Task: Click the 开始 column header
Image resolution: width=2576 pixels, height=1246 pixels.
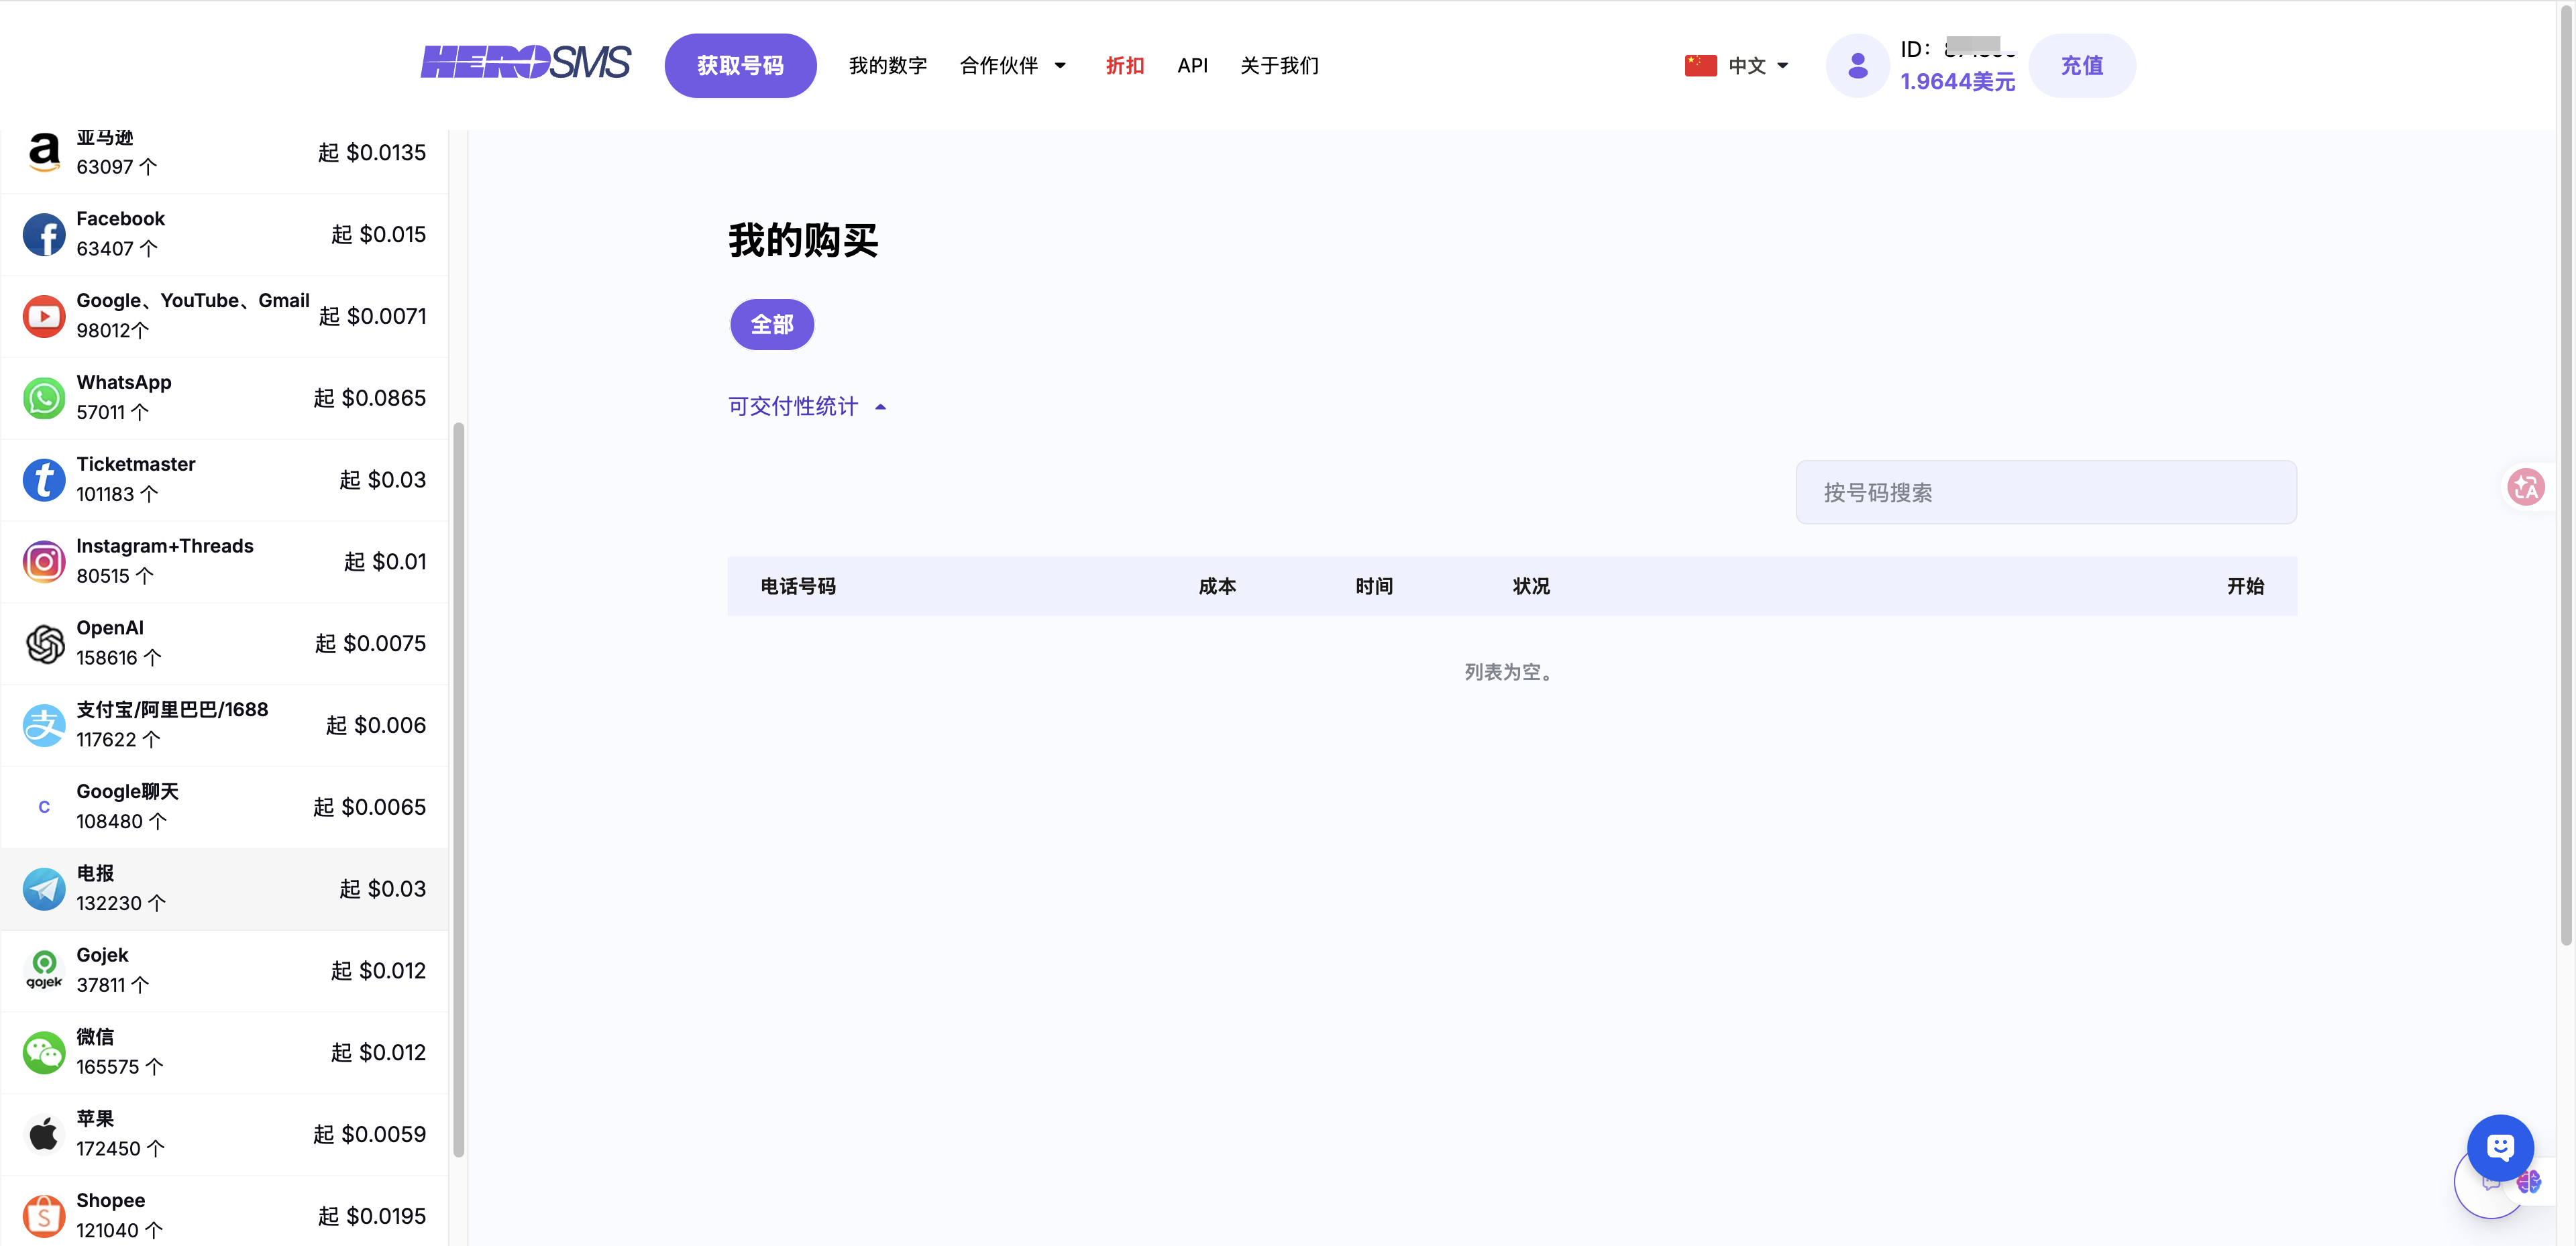Action: point(2245,586)
